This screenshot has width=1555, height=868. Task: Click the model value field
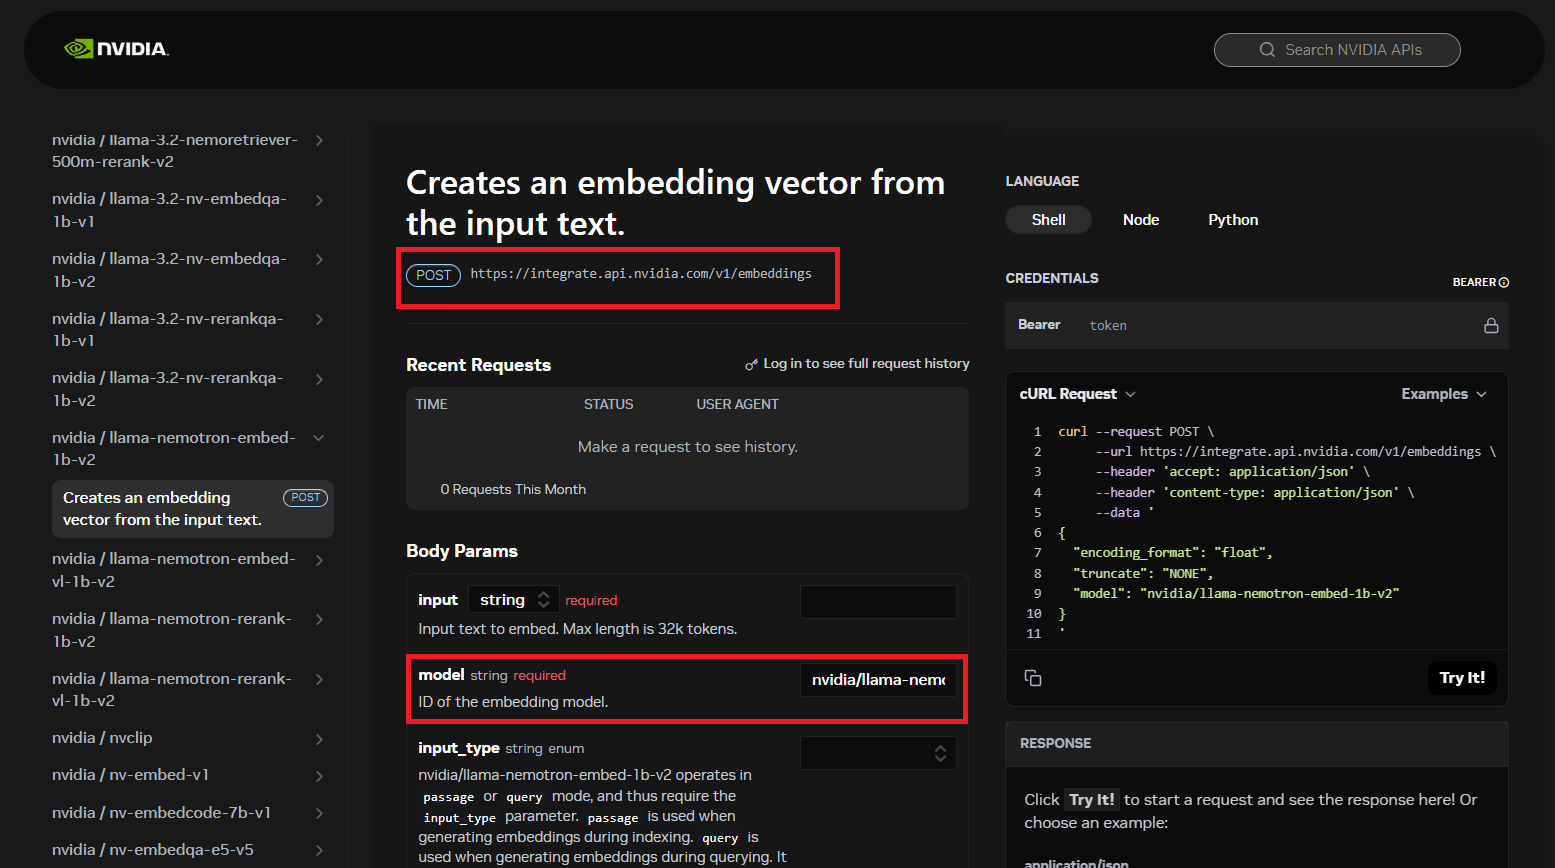coord(878,680)
